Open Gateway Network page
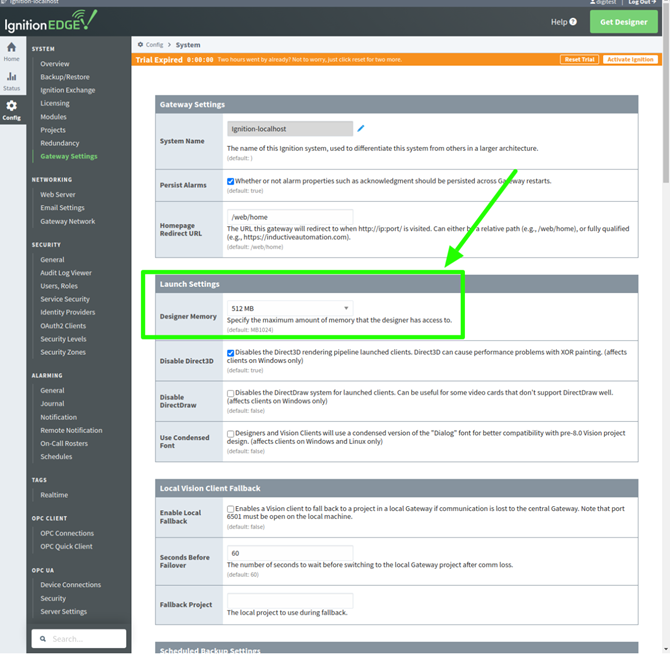 click(68, 221)
